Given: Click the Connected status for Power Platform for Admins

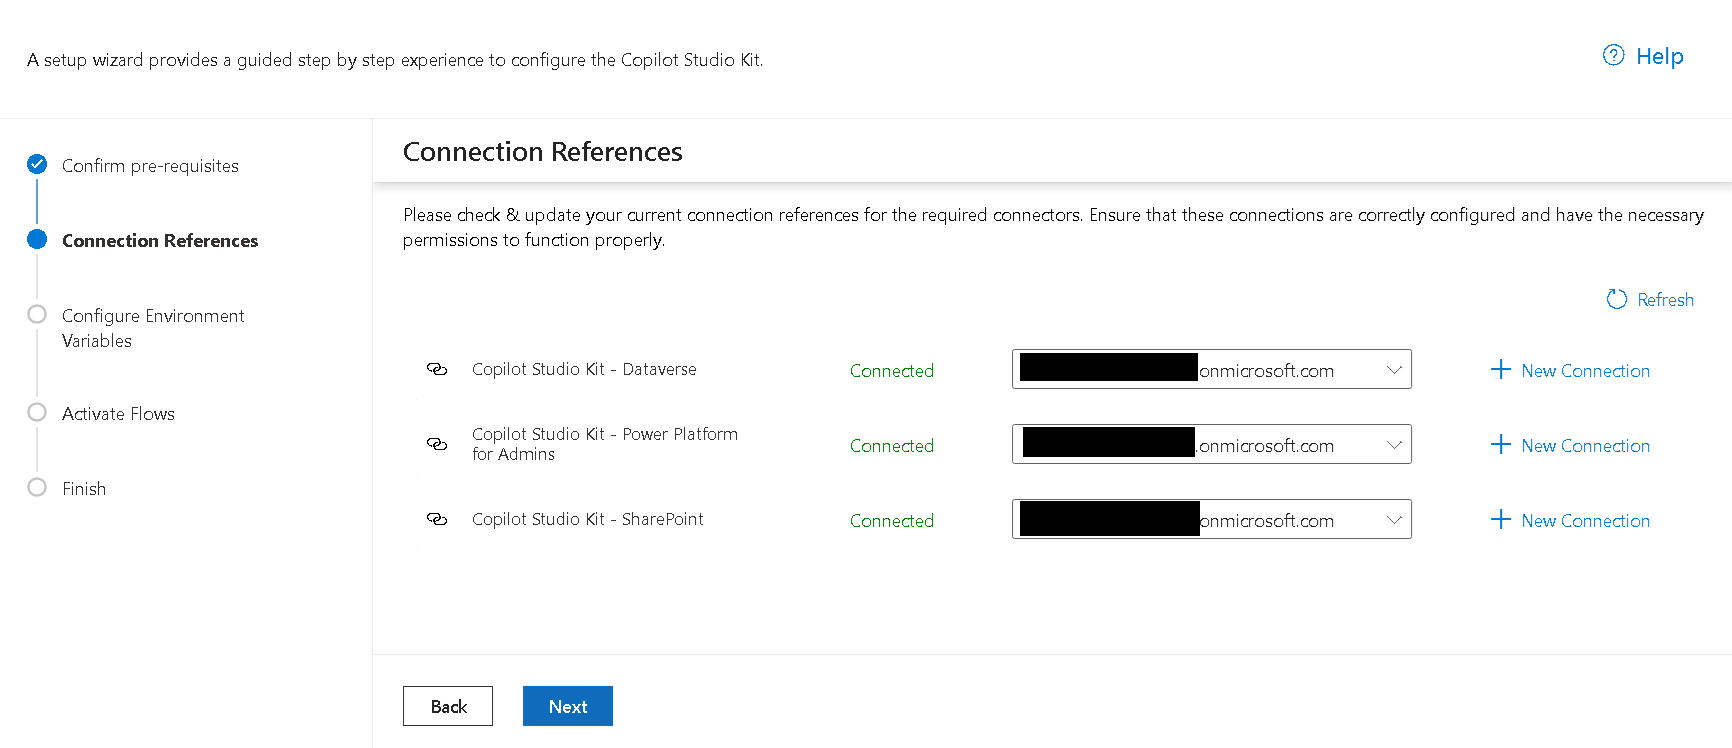Looking at the screenshot, I should click(x=892, y=446).
